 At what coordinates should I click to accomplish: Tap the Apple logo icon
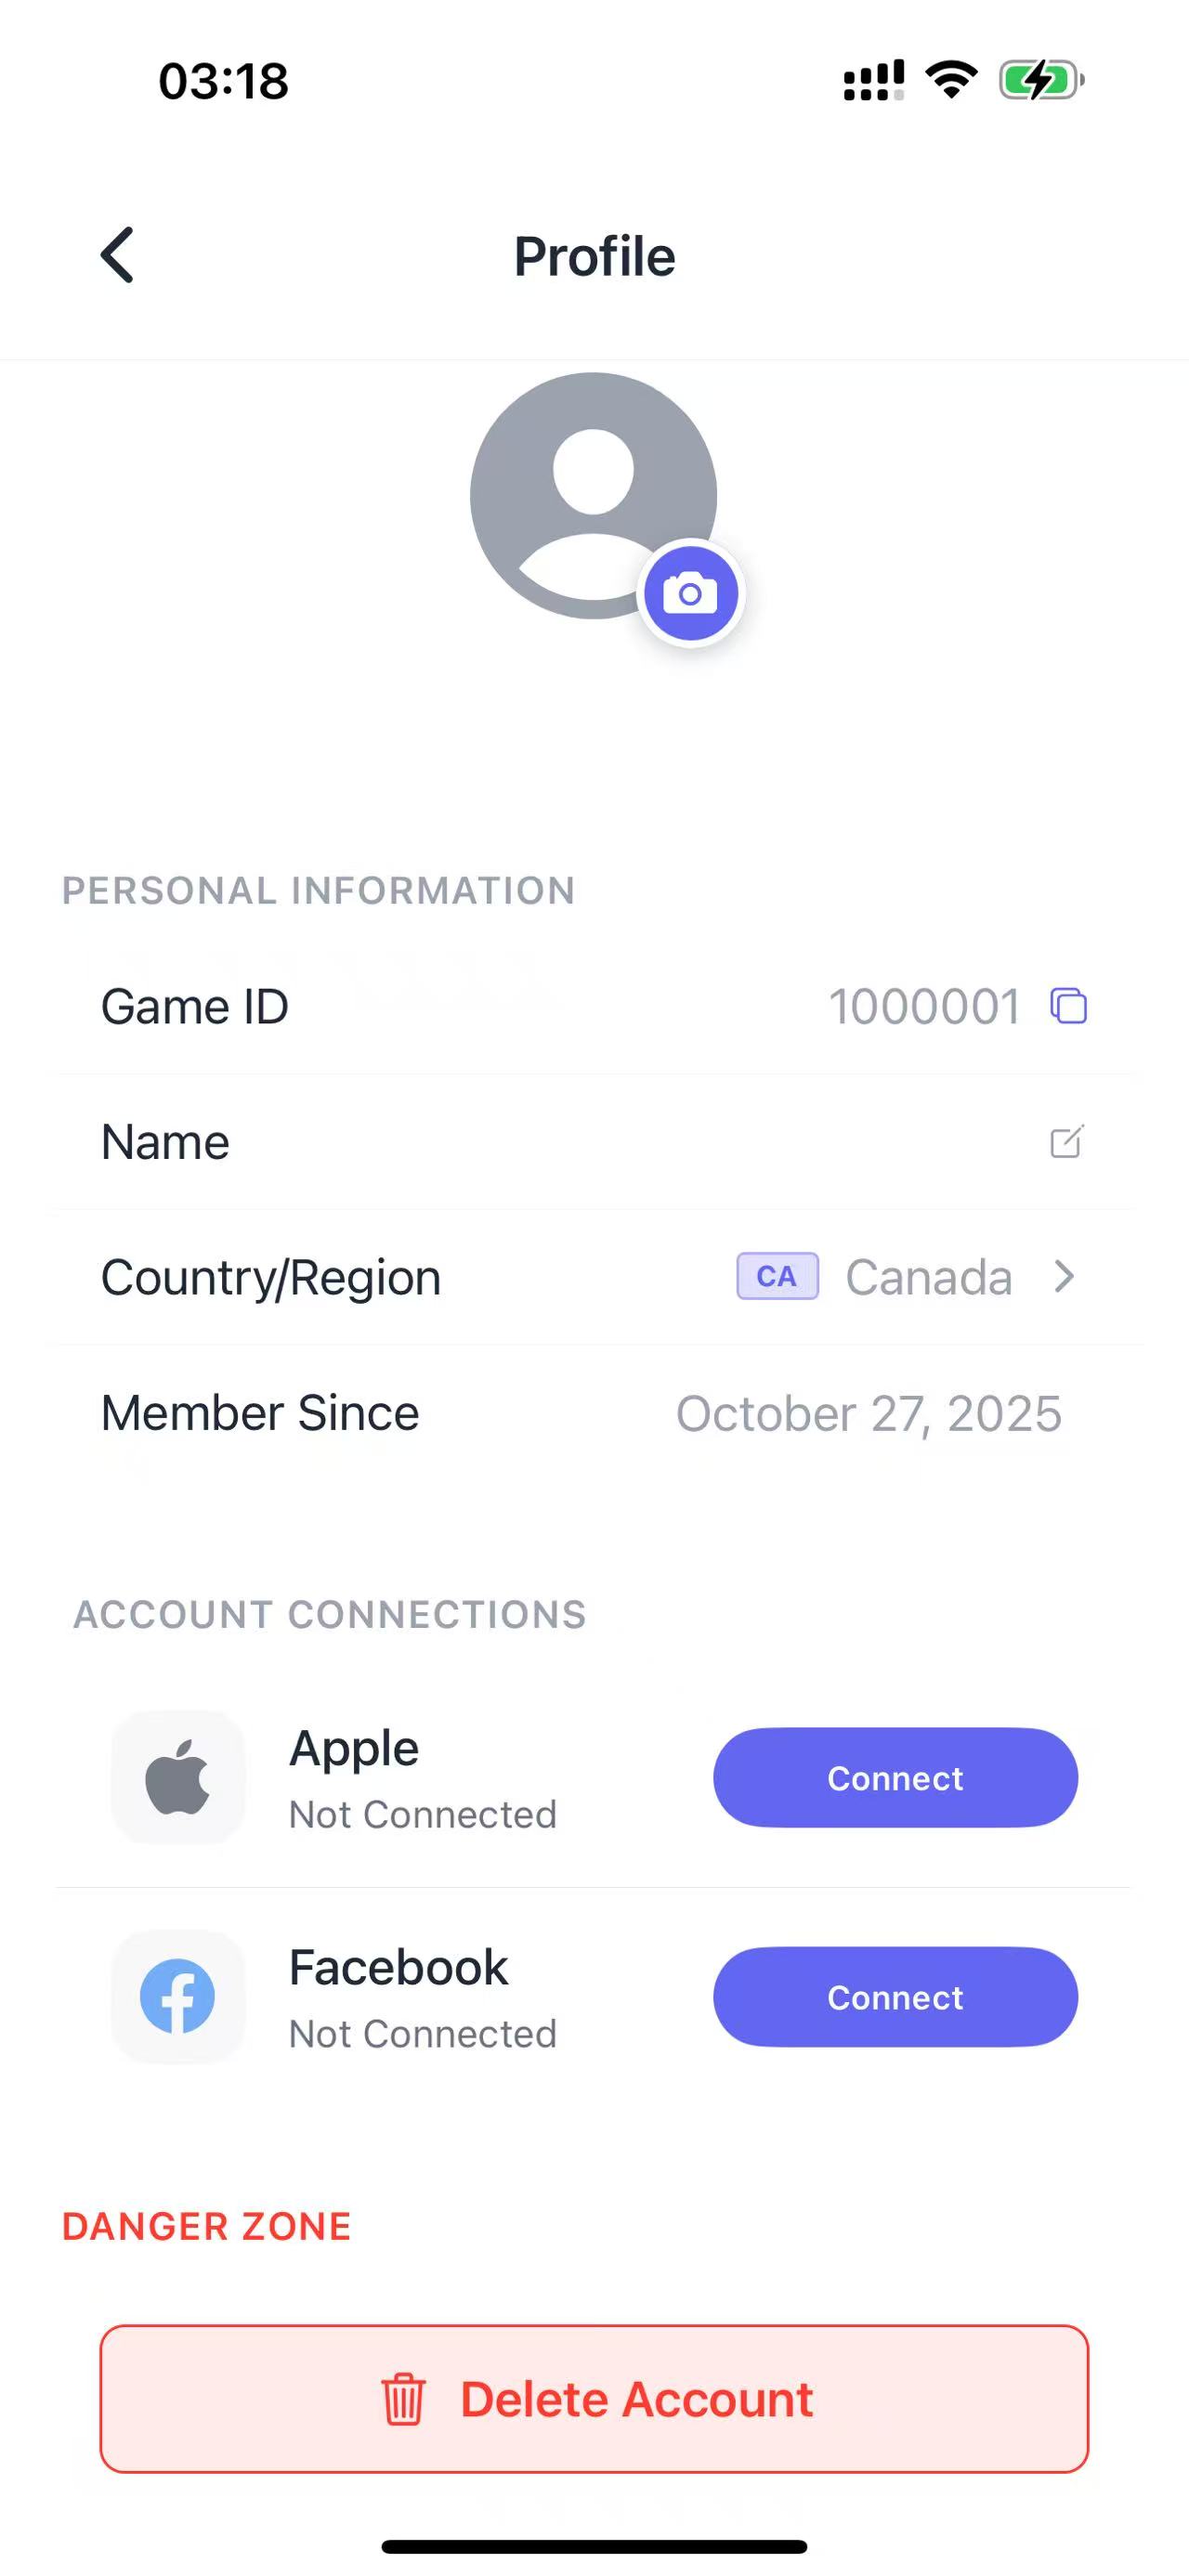178,1777
